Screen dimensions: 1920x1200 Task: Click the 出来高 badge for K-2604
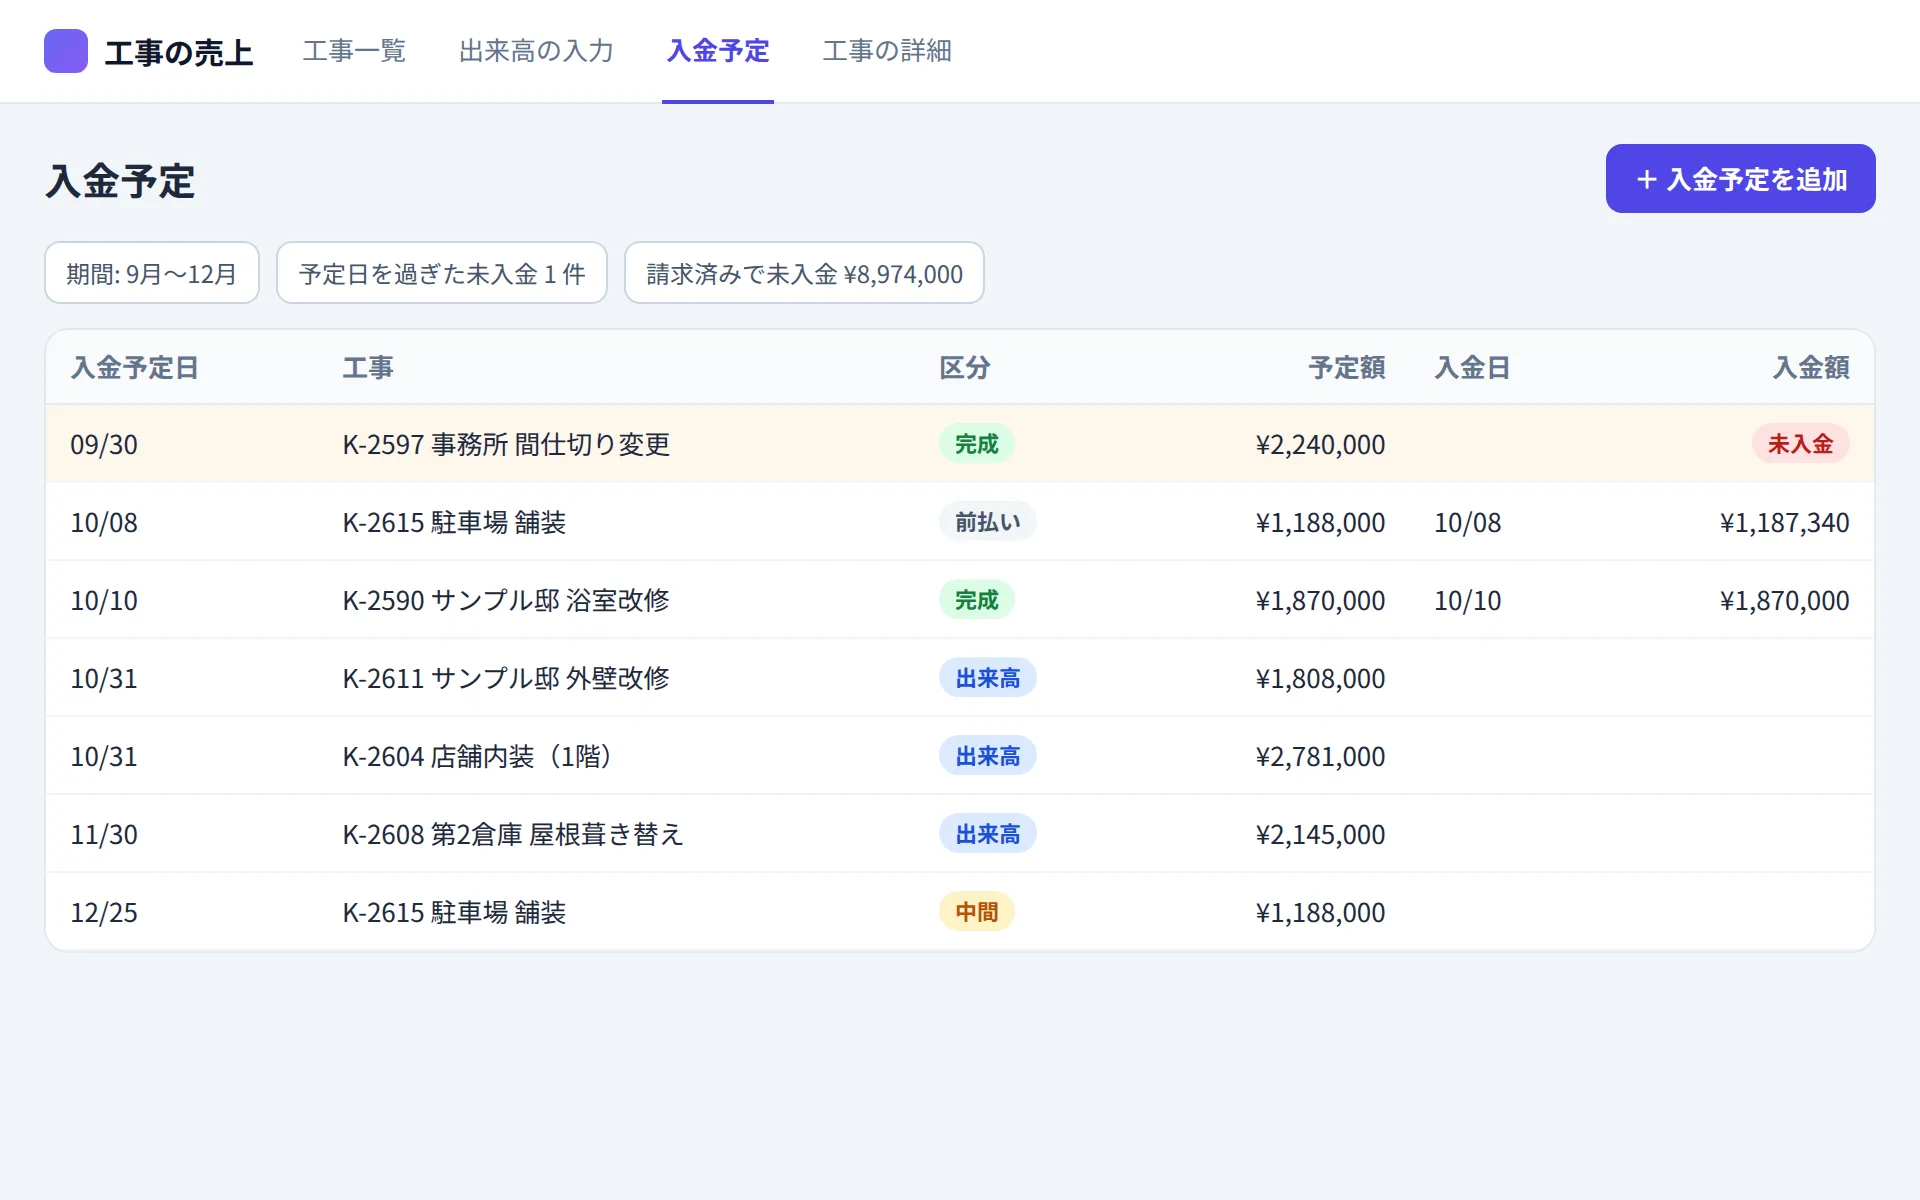click(987, 756)
